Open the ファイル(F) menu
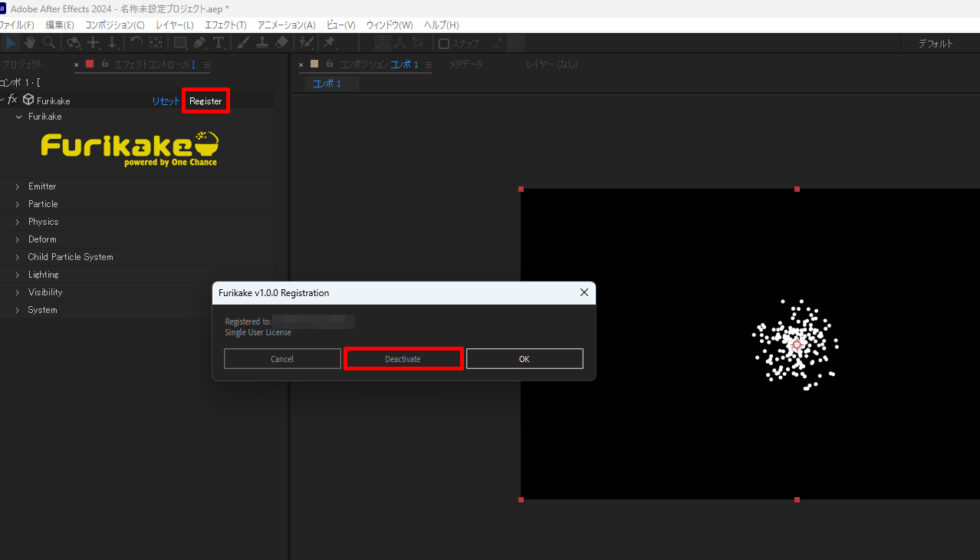This screenshot has width=980, height=560. [16, 25]
